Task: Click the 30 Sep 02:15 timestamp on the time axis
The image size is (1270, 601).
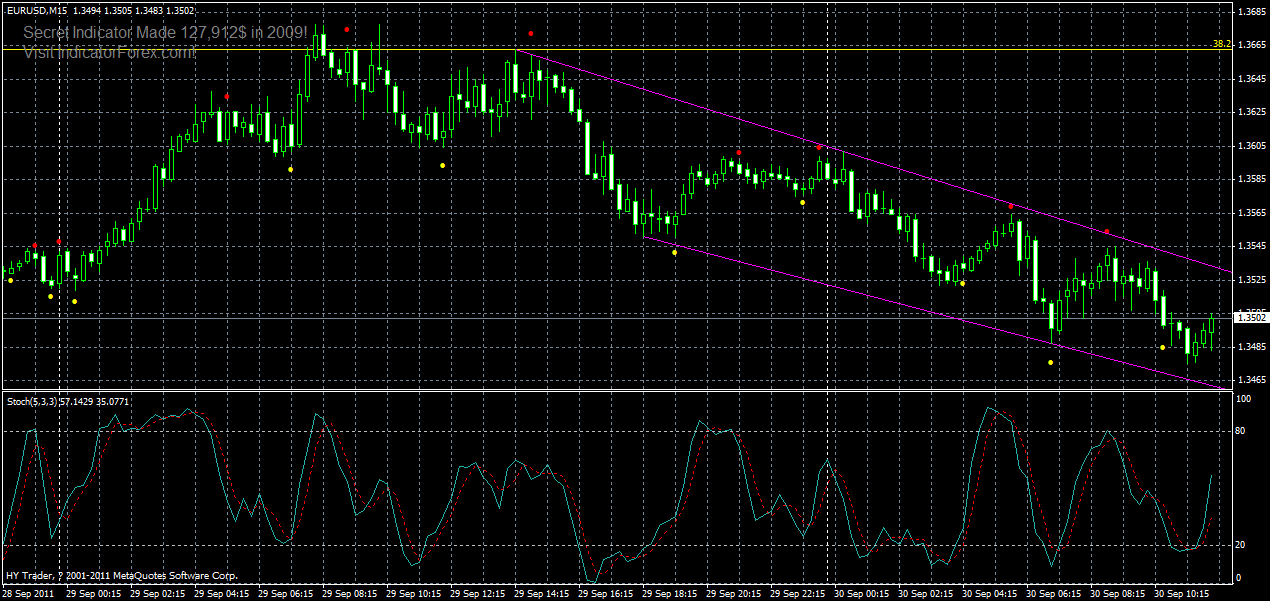Action: [x=925, y=592]
